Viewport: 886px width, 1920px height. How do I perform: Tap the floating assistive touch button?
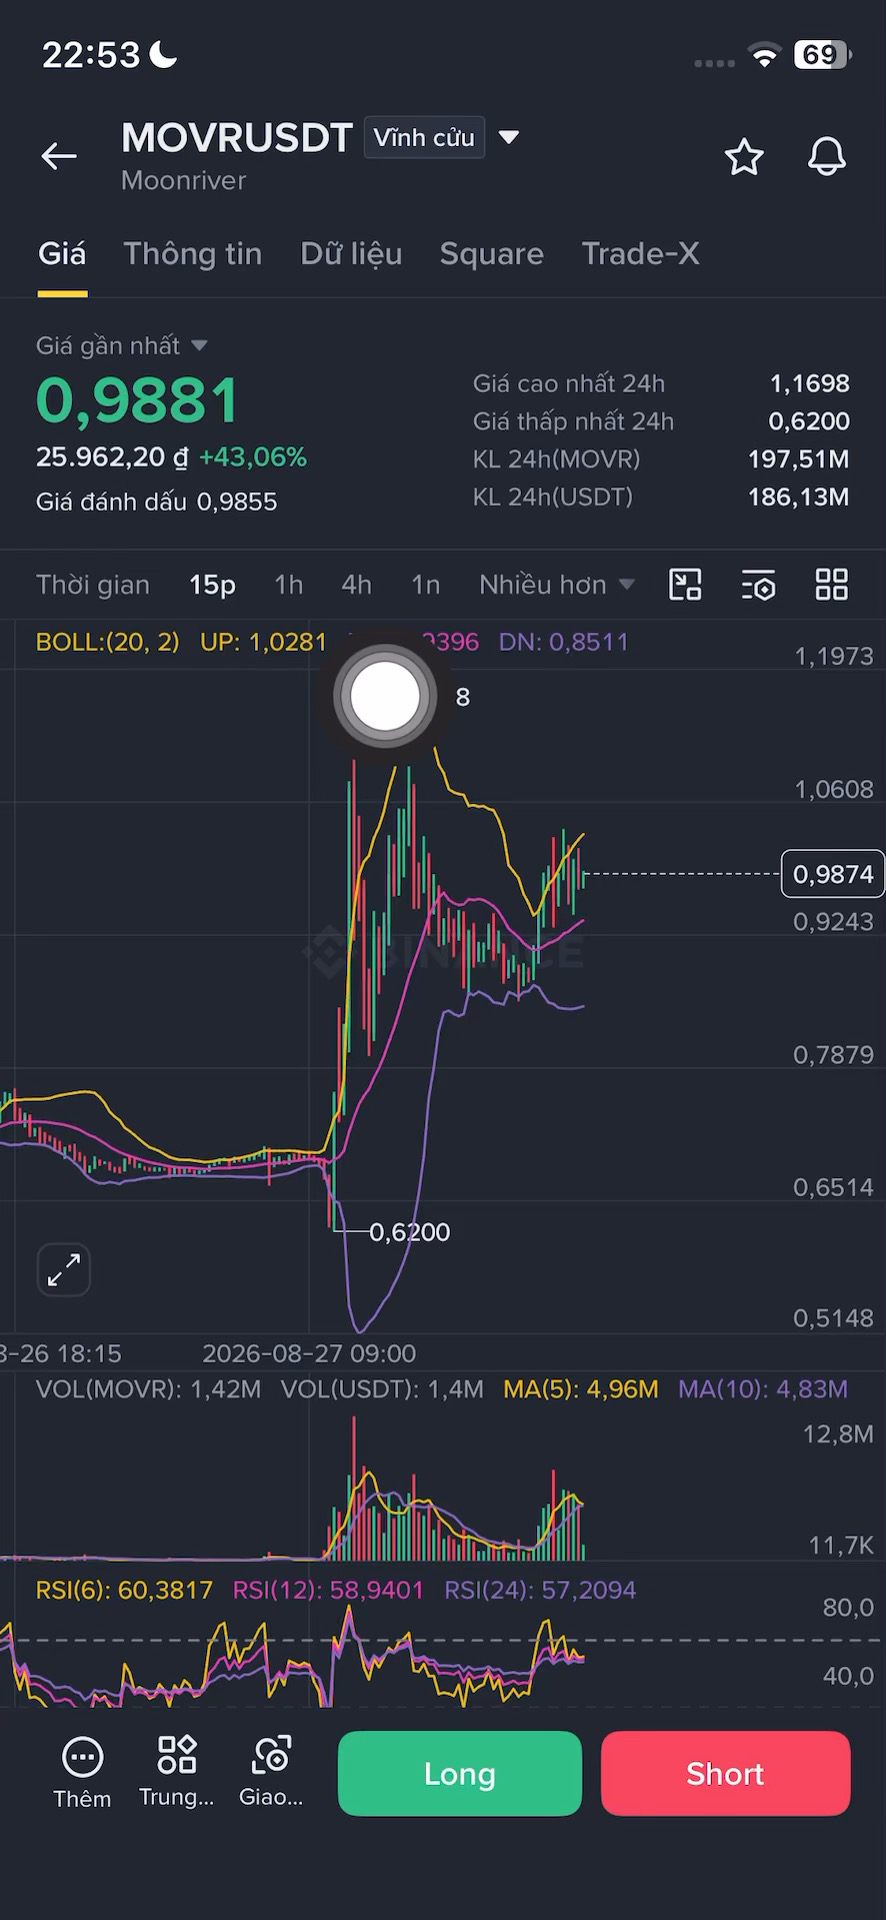[x=385, y=697]
